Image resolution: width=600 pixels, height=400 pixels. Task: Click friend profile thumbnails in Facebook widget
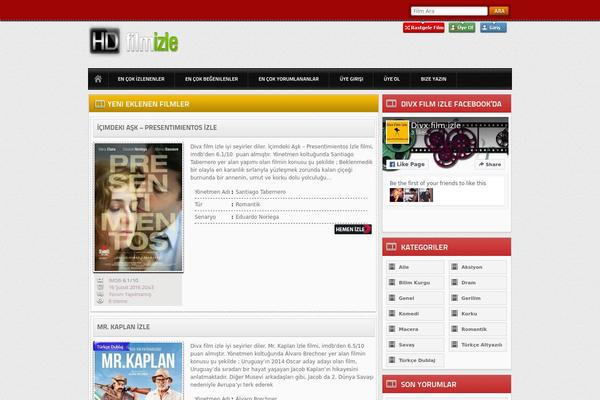click(x=411, y=195)
